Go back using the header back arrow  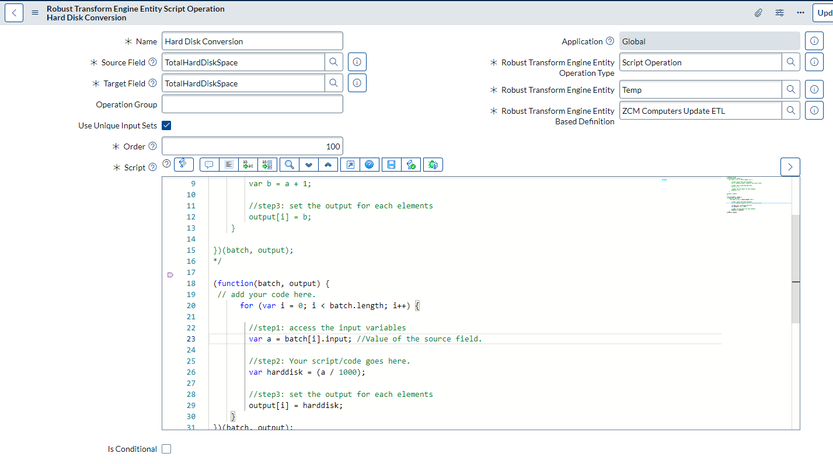[14, 13]
